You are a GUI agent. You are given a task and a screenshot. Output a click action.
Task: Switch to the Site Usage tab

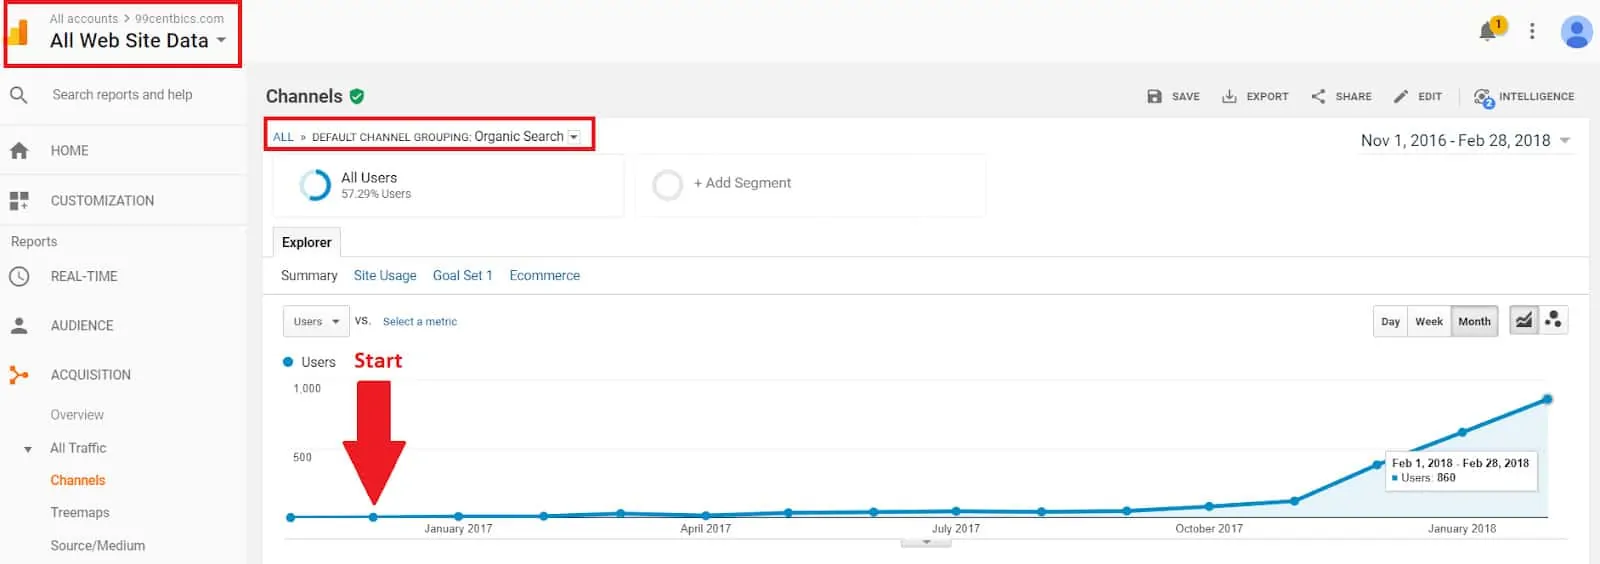[385, 276]
